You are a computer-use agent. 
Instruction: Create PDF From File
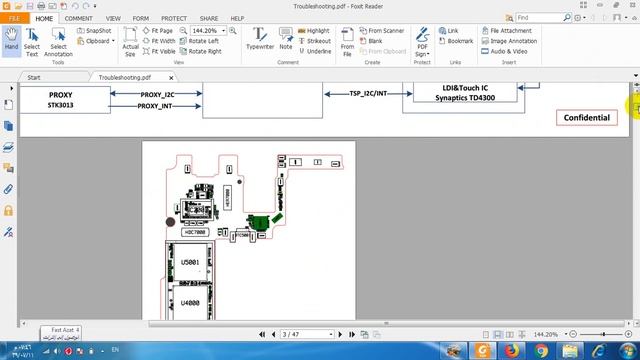(347, 42)
